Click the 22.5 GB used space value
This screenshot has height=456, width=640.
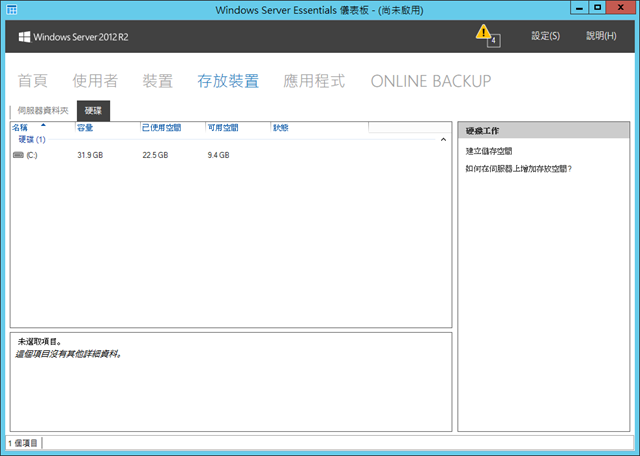[155, 155]
